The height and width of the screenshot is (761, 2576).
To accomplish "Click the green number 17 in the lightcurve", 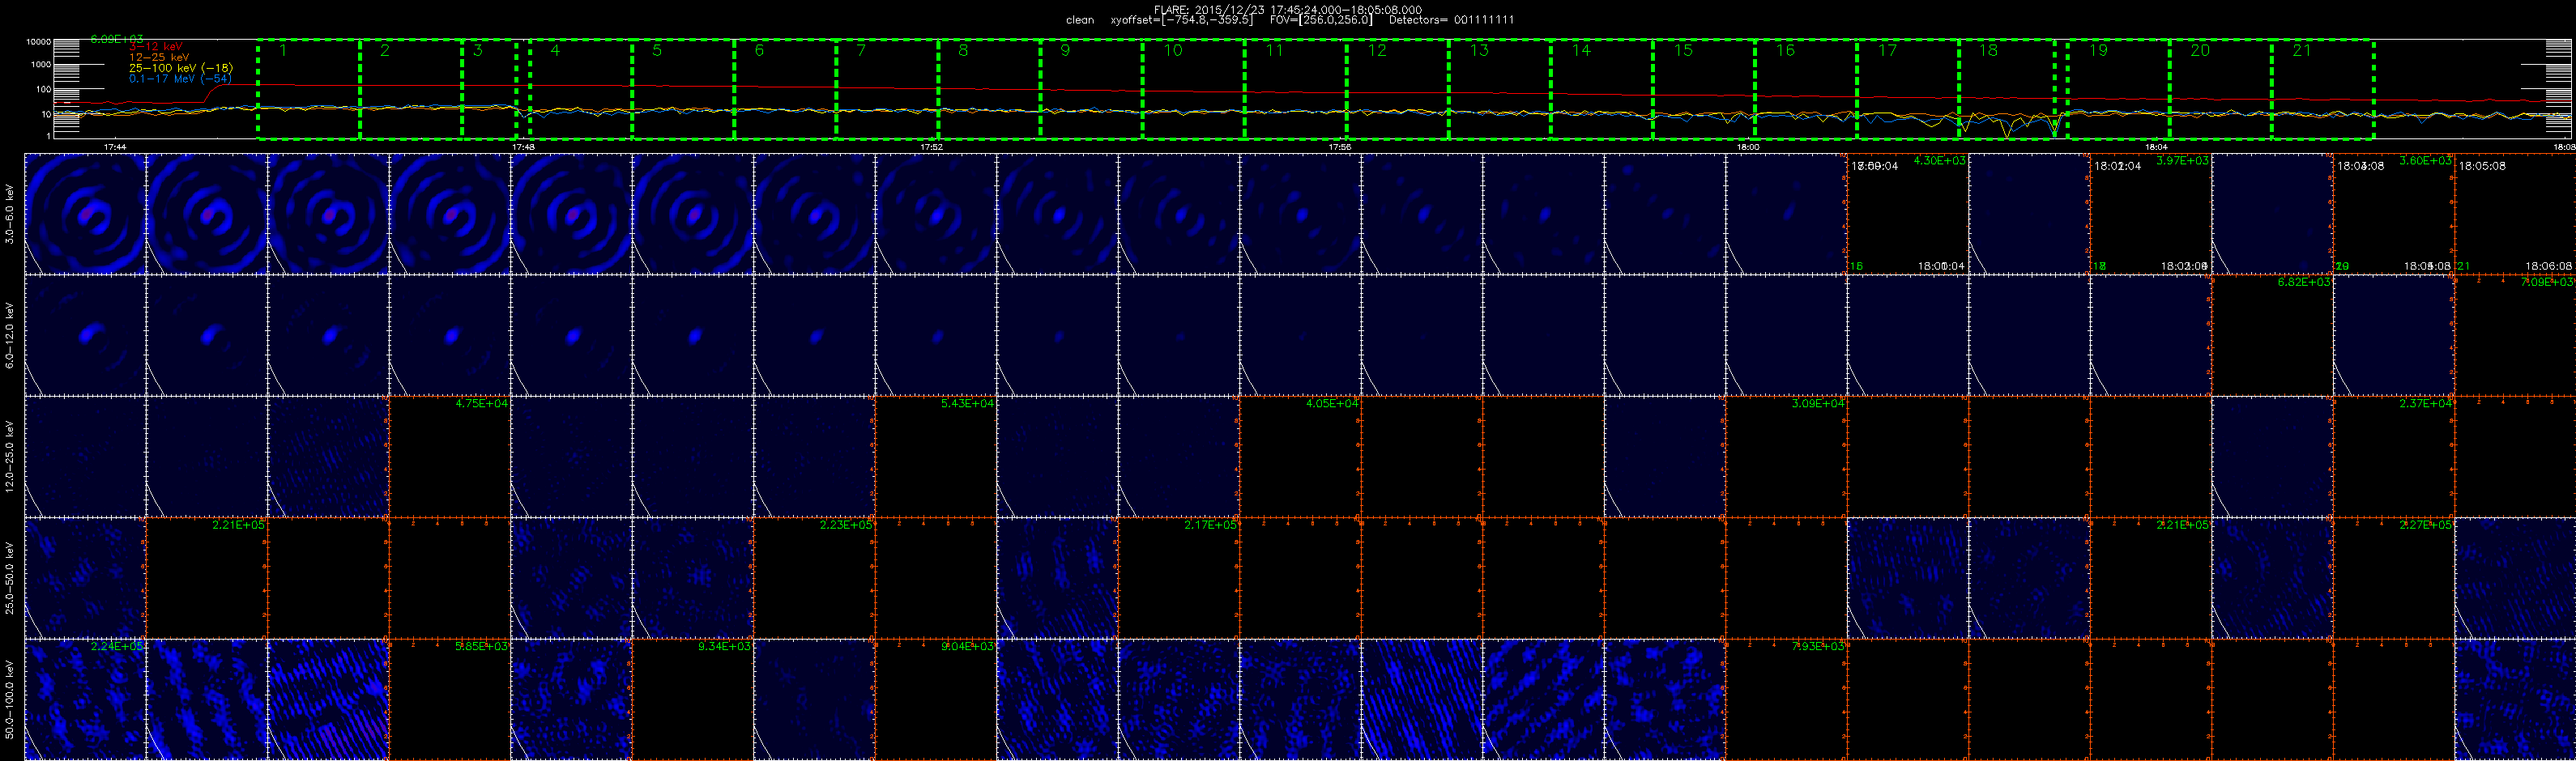I will [x=1887, y=50].
